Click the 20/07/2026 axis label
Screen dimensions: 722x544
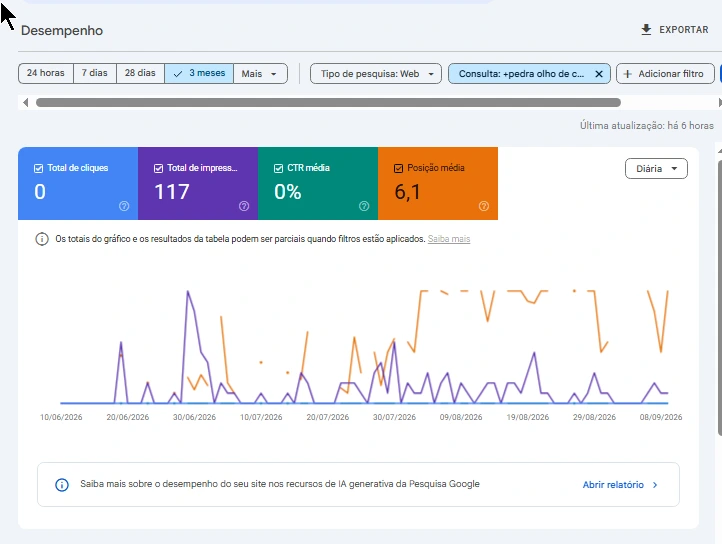tap(328, 417)
